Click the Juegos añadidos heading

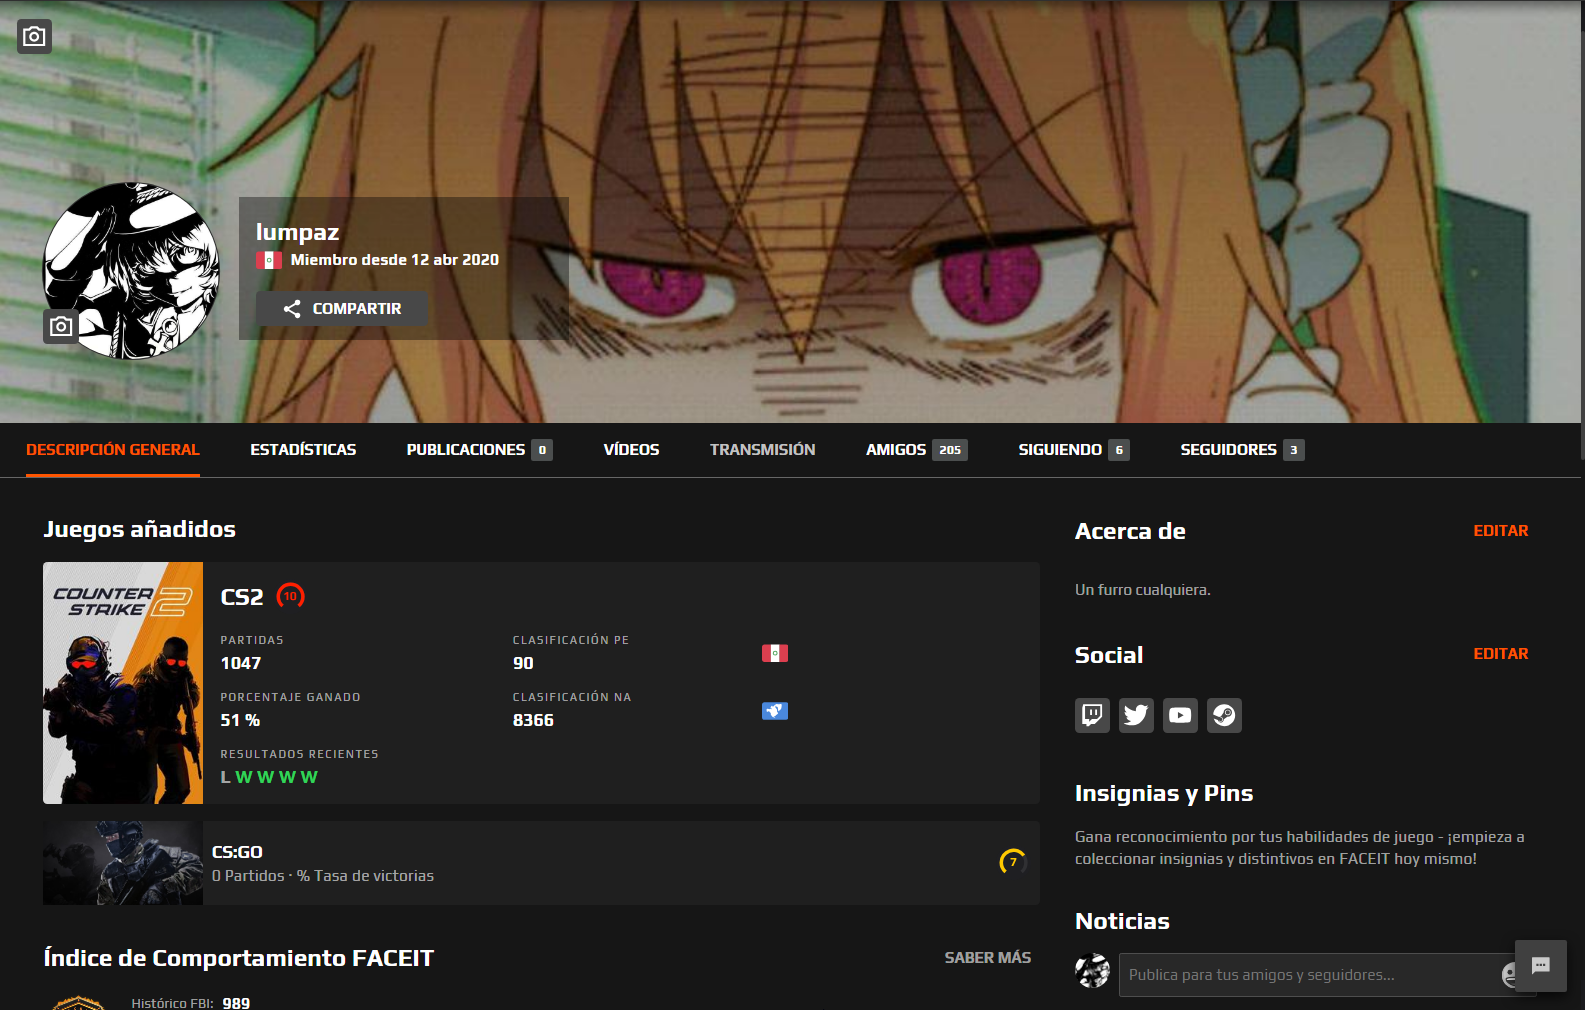click(x=140, y=530)
